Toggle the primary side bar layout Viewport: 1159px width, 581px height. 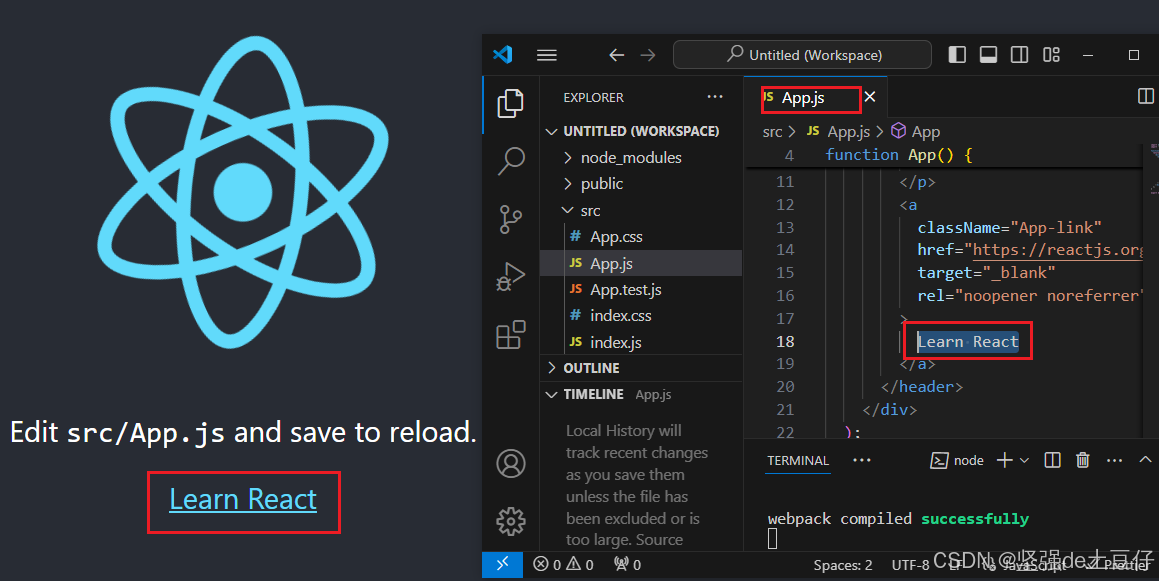click(x=957, y=55)
